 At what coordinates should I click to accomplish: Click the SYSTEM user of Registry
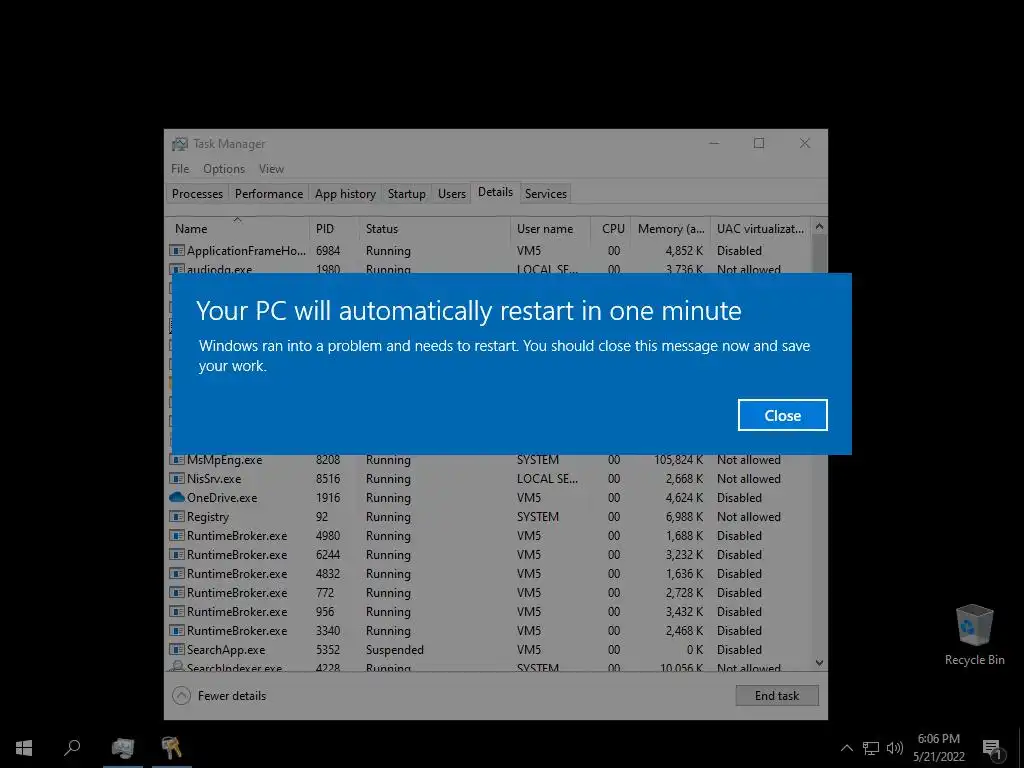click(537, 517)
